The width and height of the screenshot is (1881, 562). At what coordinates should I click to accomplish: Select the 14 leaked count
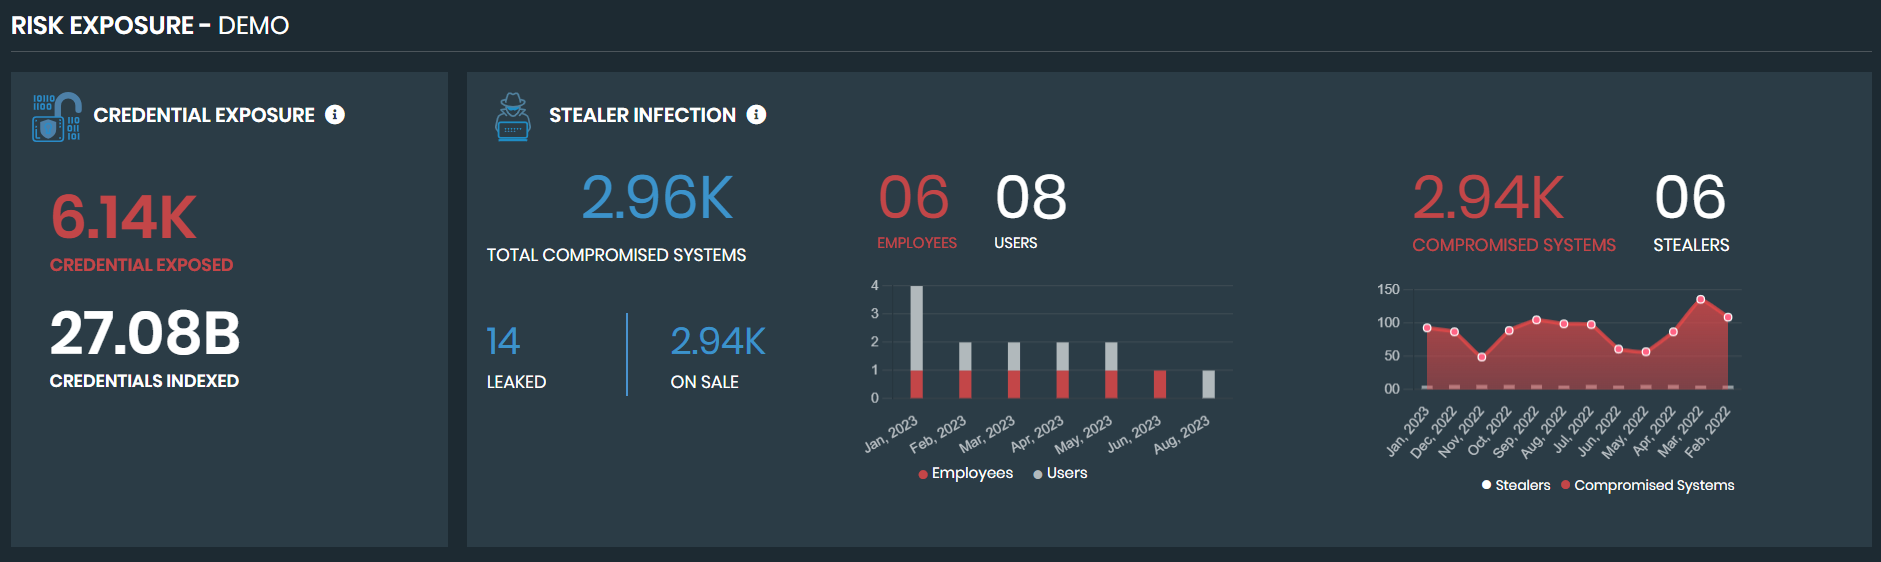[503, 341]
